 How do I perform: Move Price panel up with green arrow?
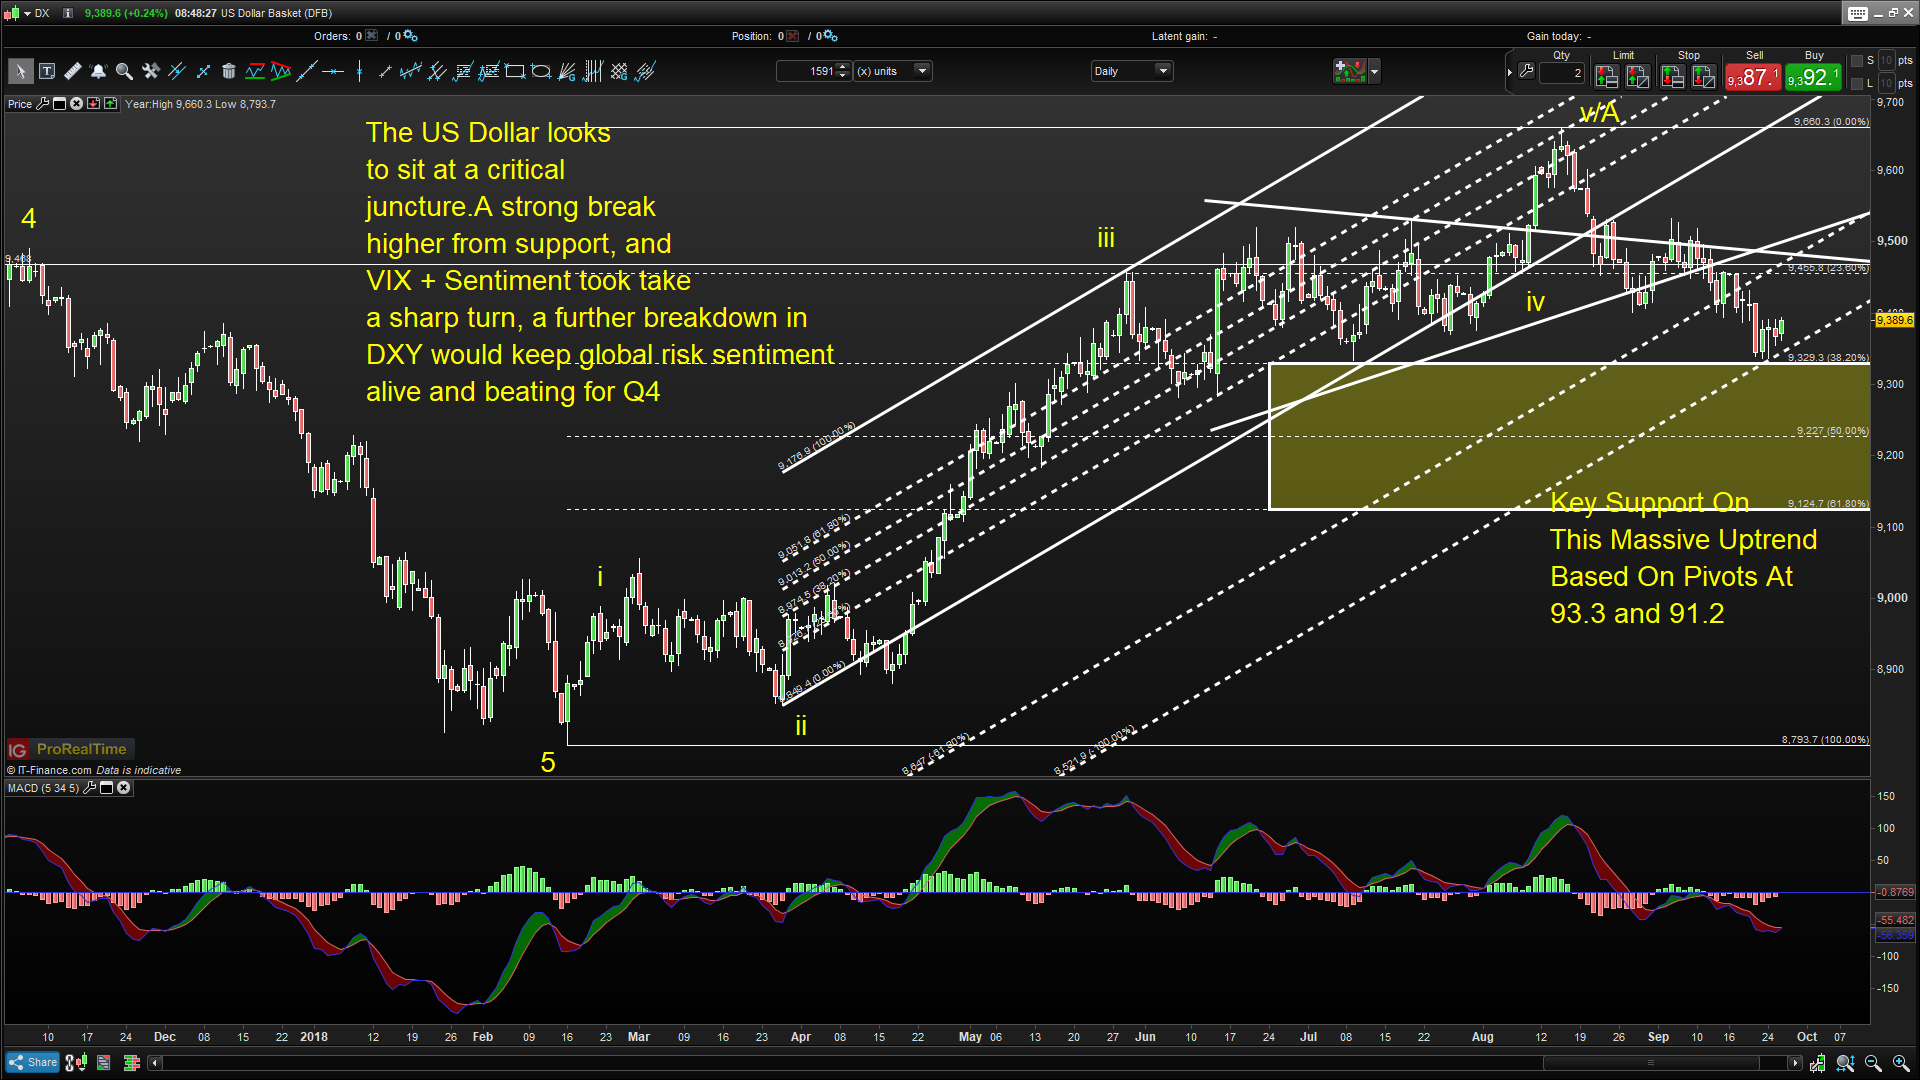(x=110, y=104)
